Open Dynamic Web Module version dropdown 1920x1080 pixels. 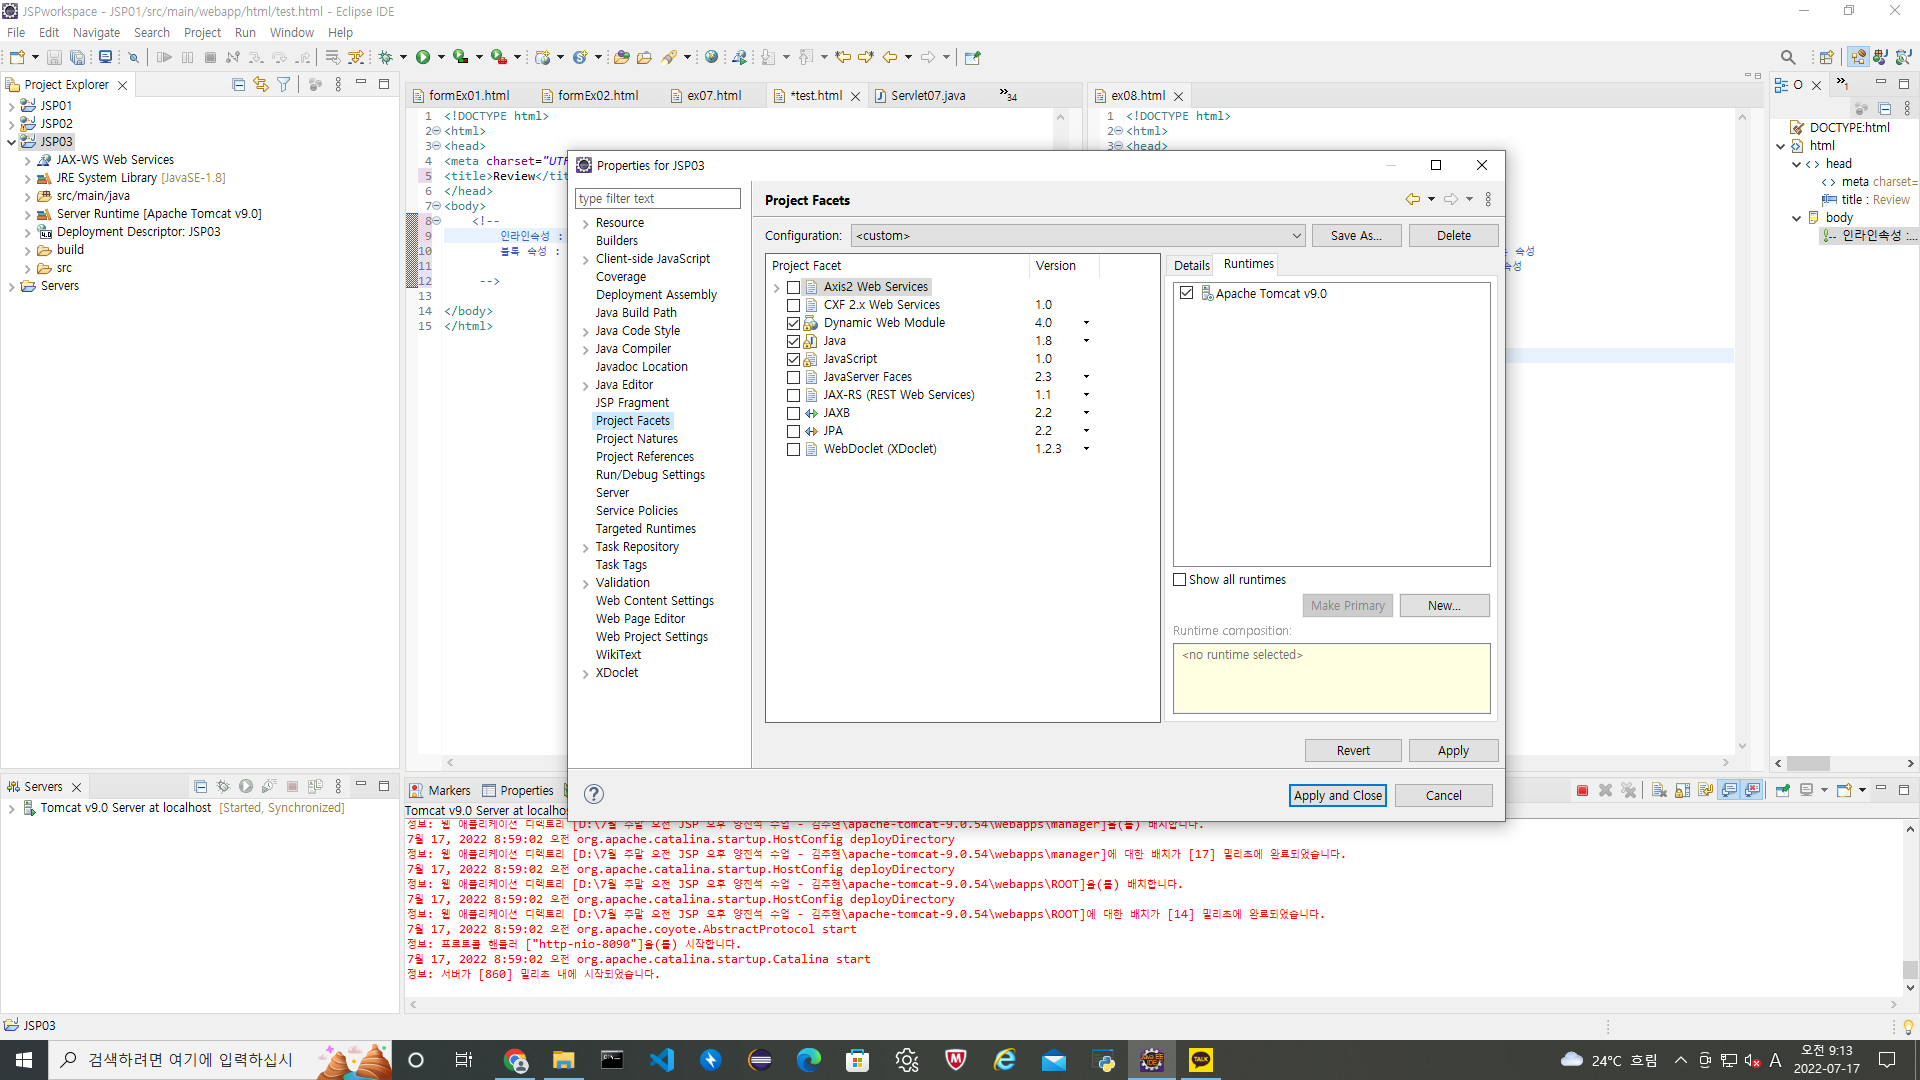[x=1086, y=323]
